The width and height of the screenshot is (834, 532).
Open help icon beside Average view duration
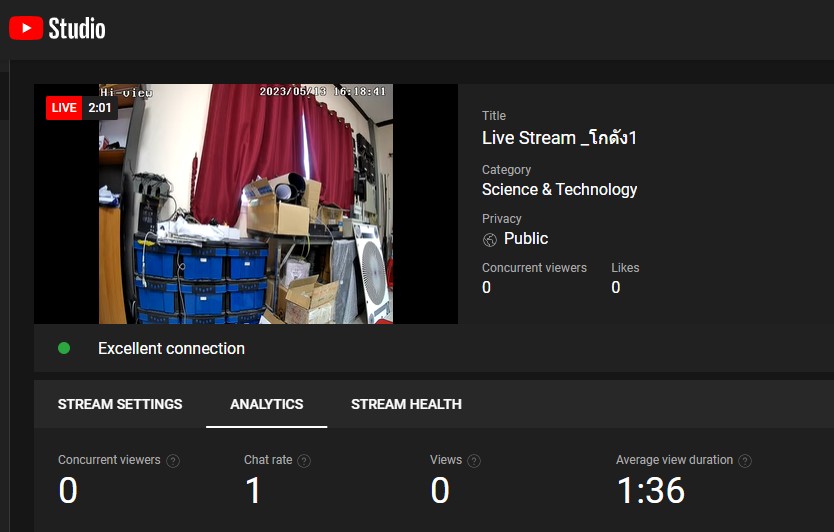click(745, 461)
